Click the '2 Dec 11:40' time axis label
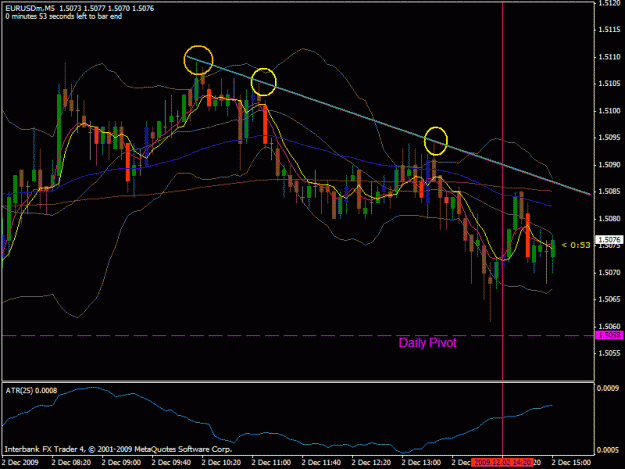 point(321,462)
